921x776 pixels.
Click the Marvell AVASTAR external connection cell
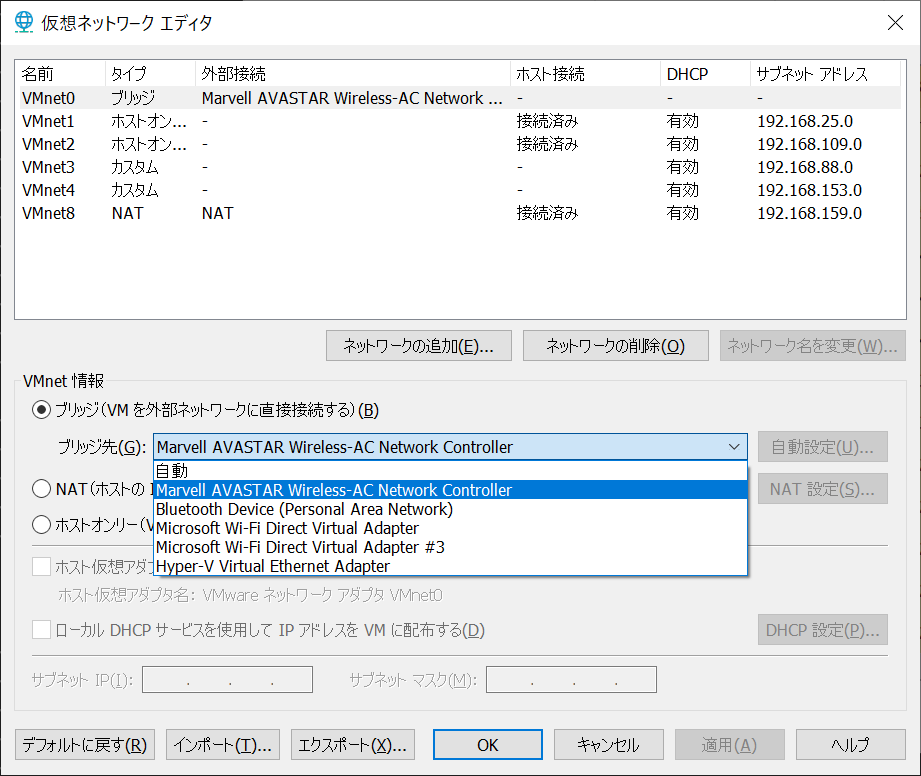352,98
